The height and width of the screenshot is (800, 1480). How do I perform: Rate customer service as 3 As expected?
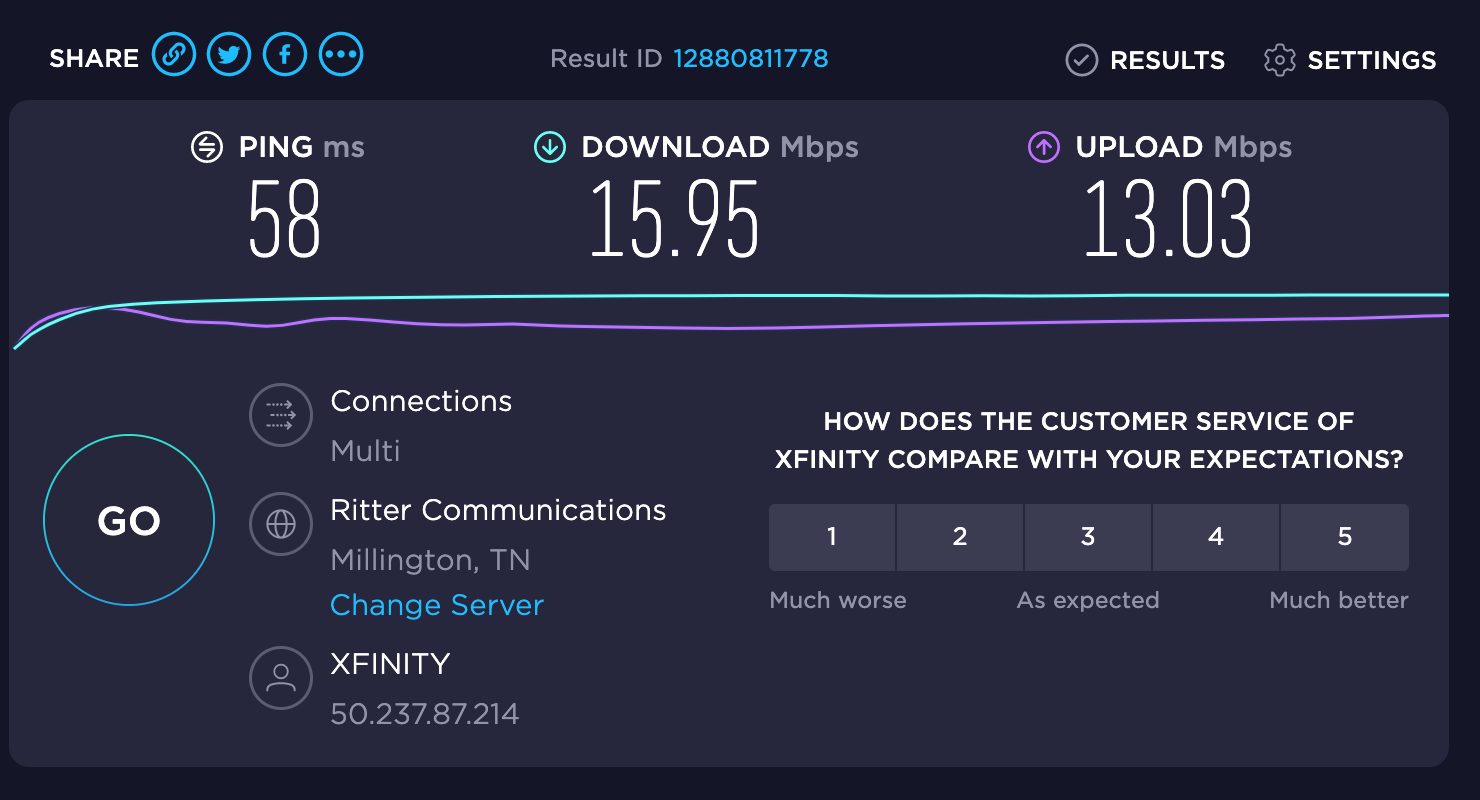pos(1087,537)
